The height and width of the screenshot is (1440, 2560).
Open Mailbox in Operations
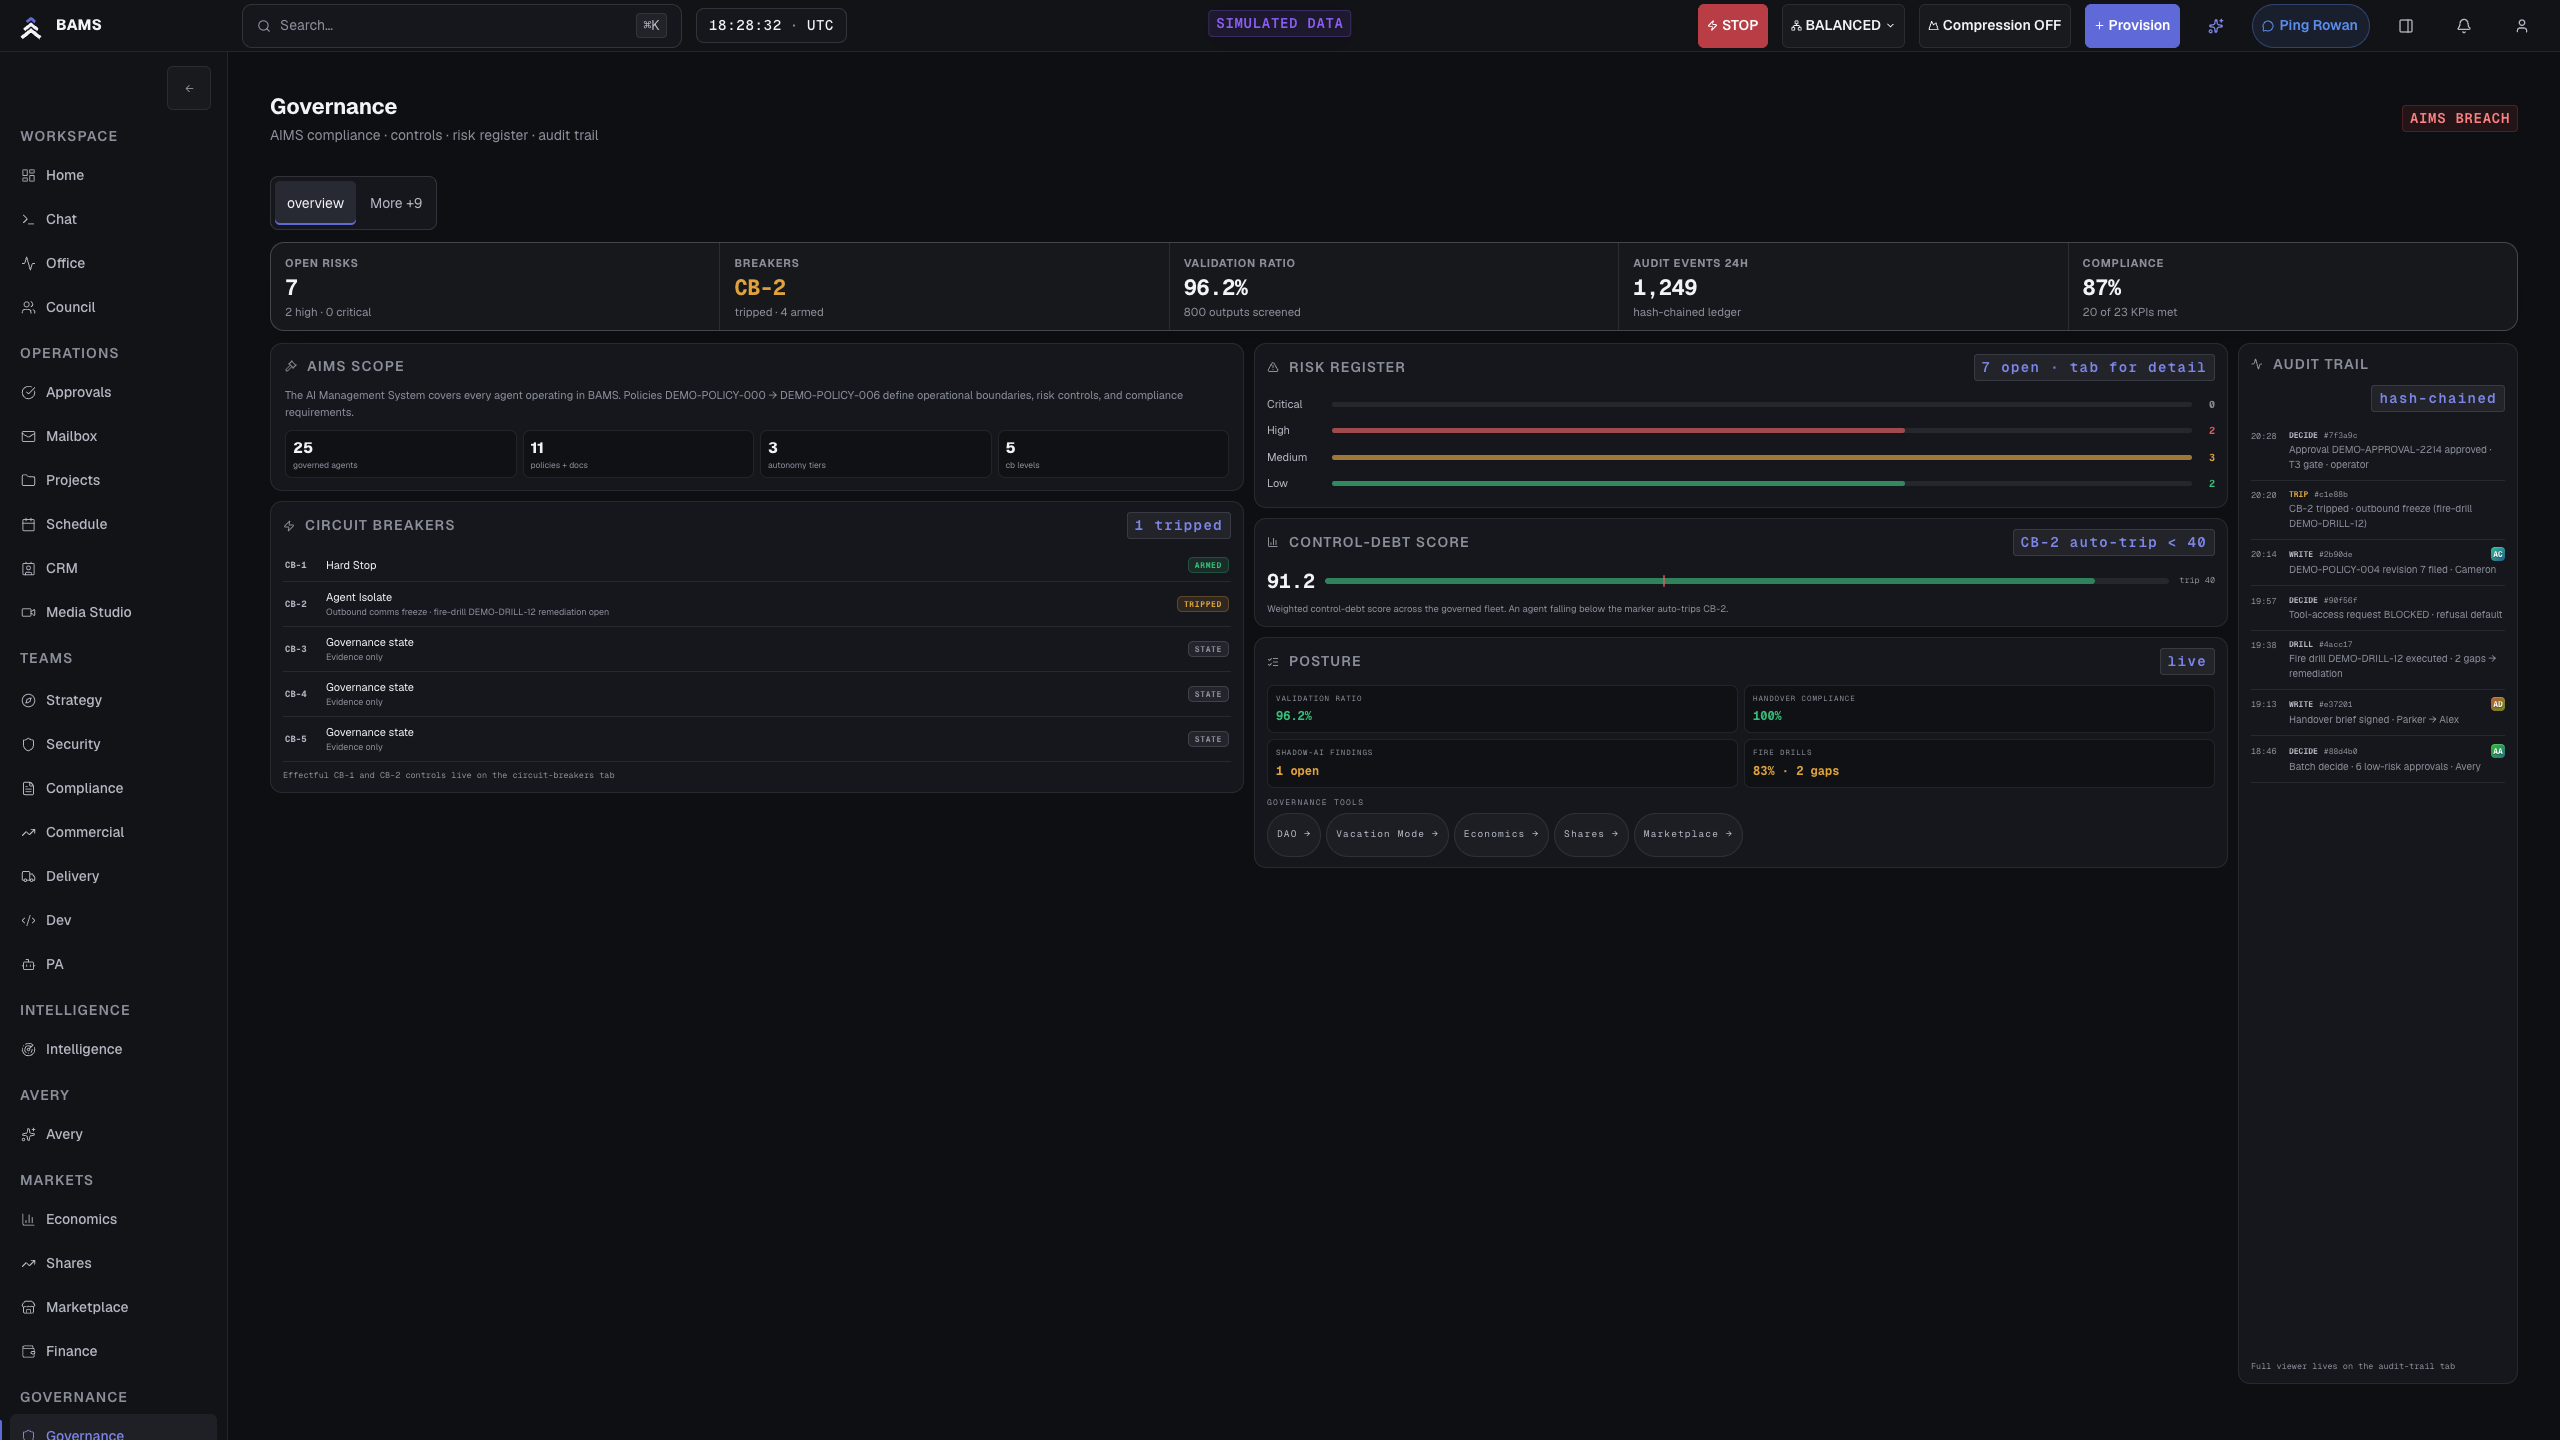pos(113,436)
